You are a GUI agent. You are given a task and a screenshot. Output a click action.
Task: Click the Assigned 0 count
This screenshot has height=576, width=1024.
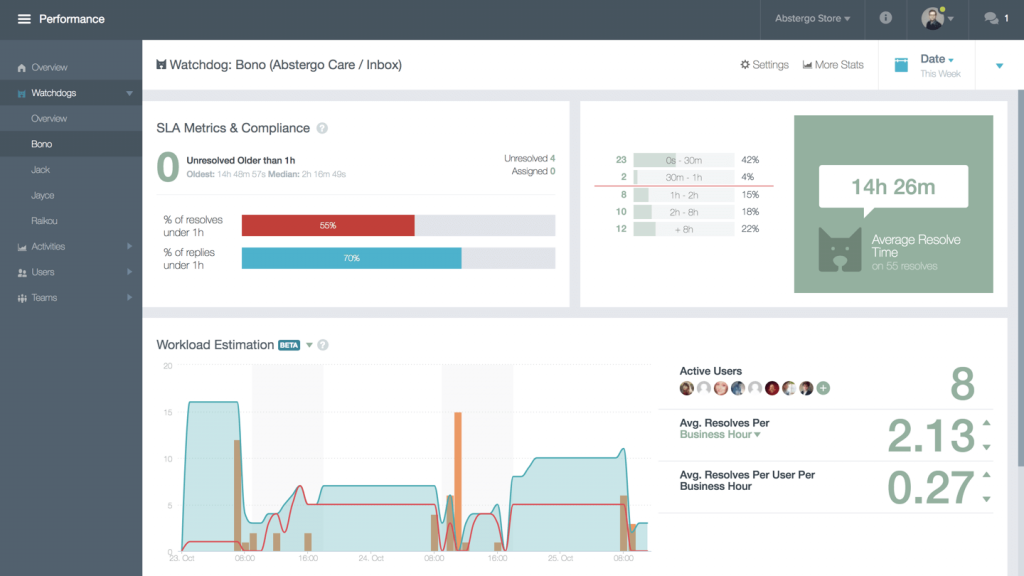[x=533, y=171]
